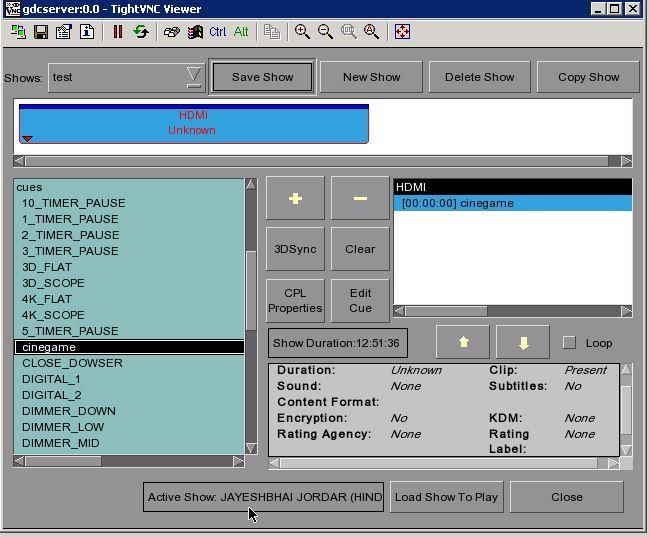Select 1_TIMER_PAUSE in the cues list
The height and width of the screenshot is (537, 649).
129,219
